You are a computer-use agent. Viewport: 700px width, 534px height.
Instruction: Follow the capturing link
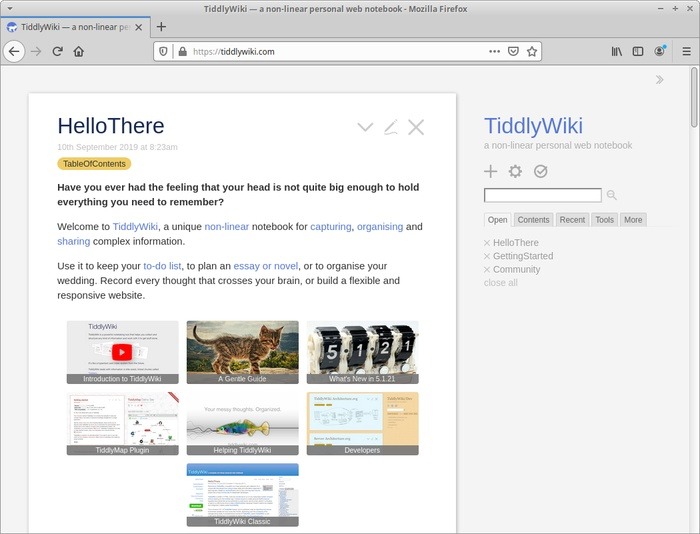(x=331, y=227)
